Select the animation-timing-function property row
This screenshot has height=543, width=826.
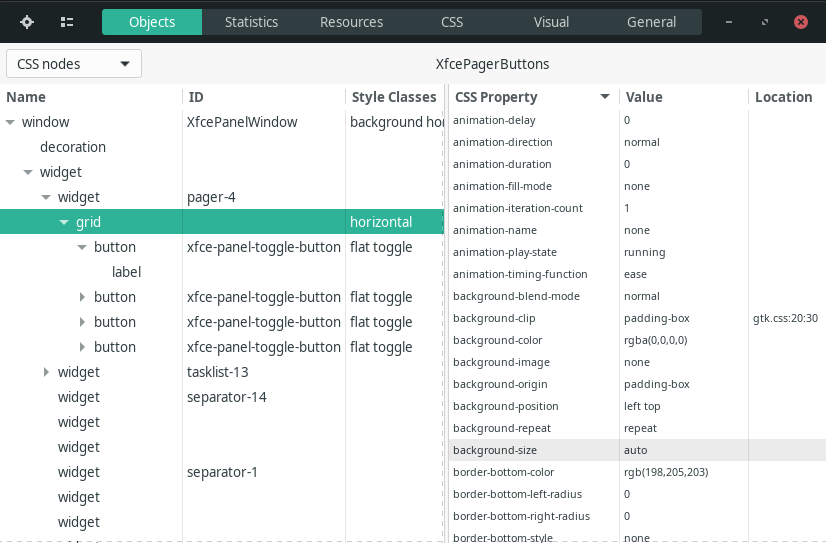click(x=637, y=274)
